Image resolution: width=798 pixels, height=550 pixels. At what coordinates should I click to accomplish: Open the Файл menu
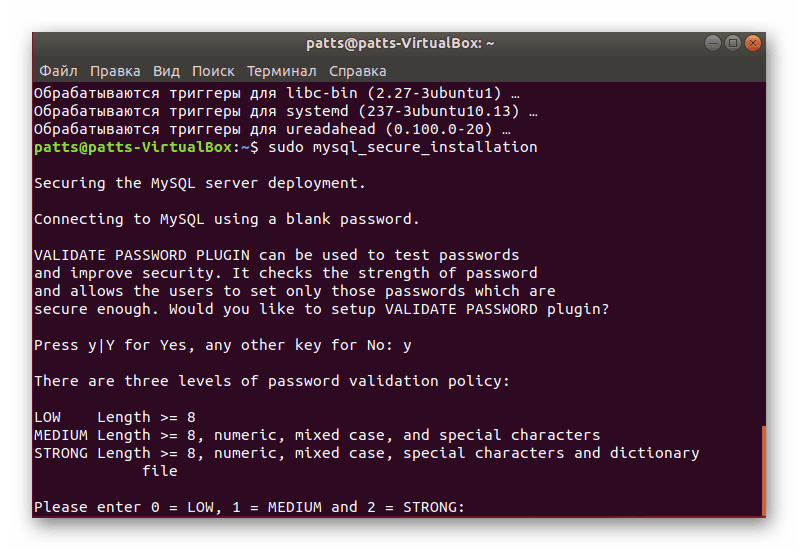(58, 71)
